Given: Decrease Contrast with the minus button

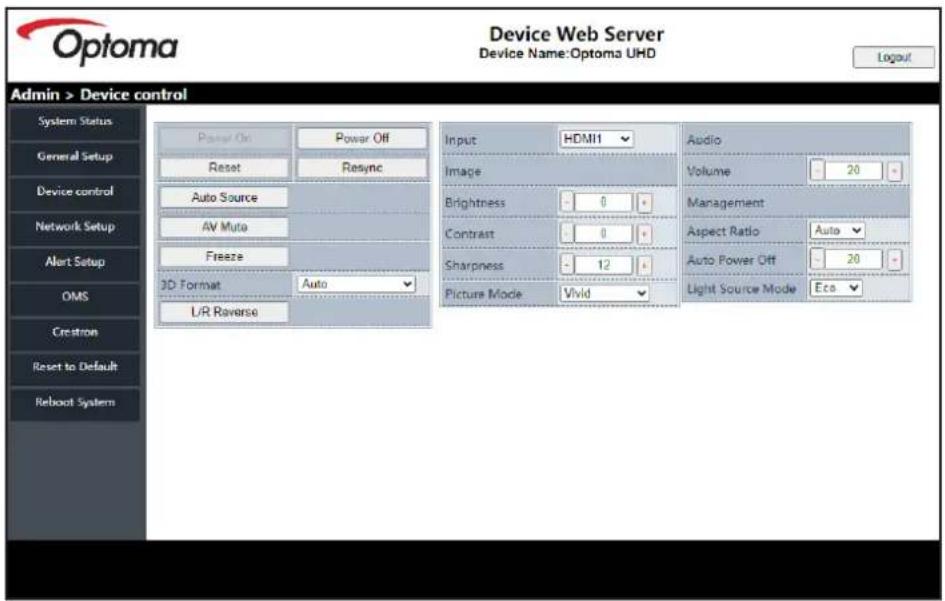Looking at the screenshot, I should point(567,233).
